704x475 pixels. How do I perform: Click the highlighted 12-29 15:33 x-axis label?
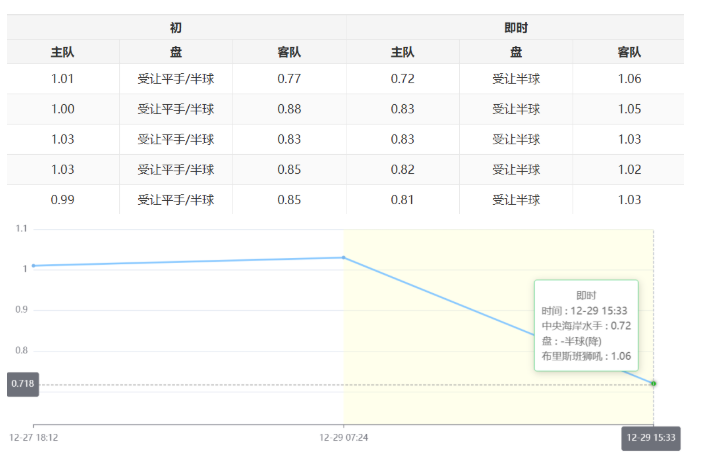pos(650,438)
